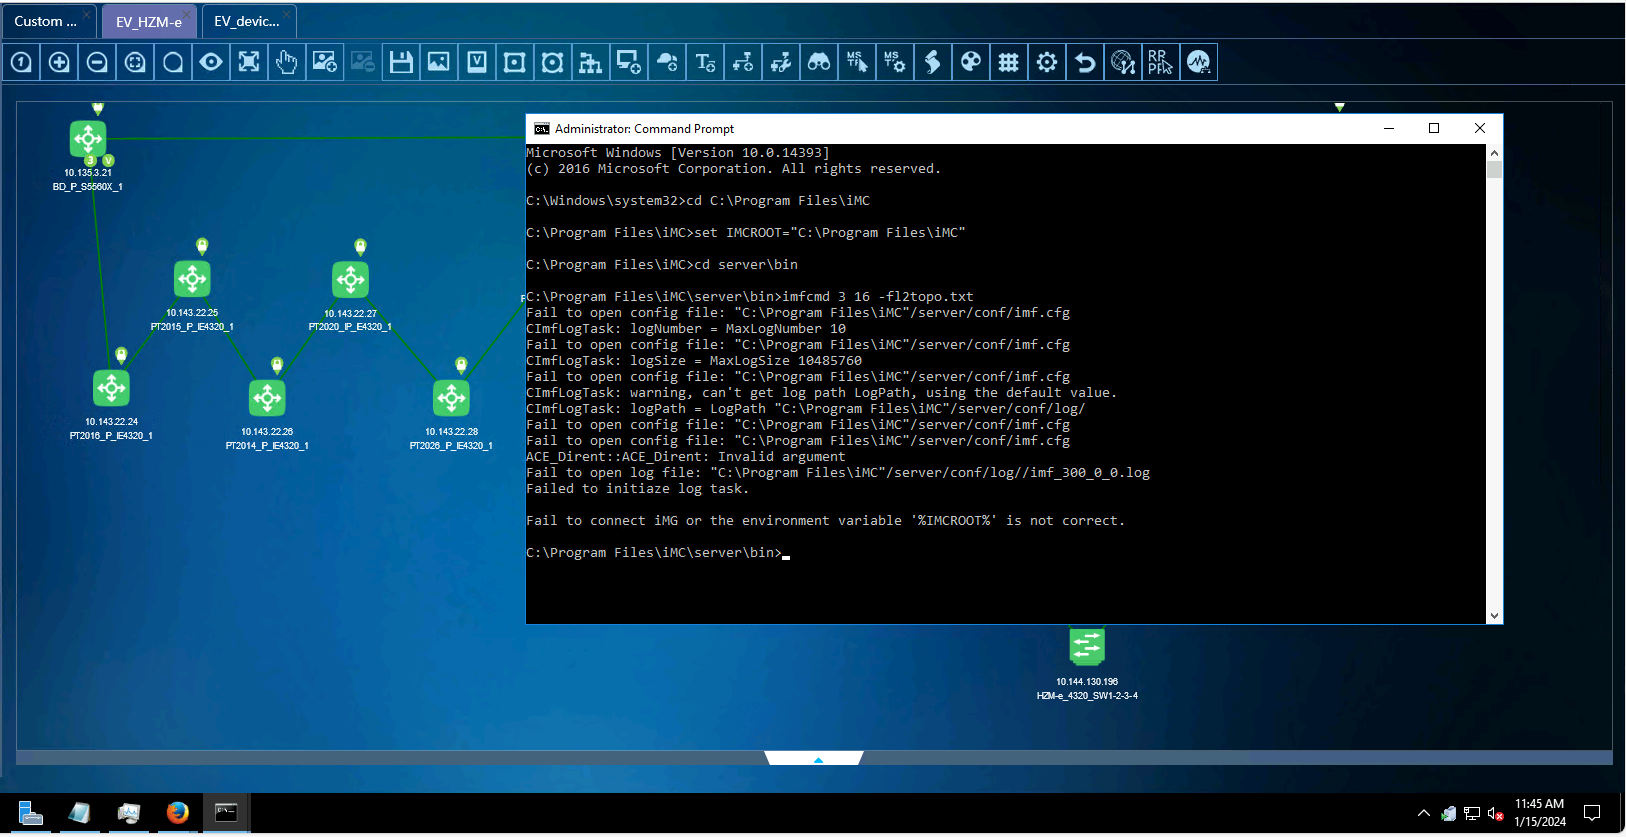The width and height of the screenshot is (1626, 837).
Task: Click the link wrench configuration icon
Action: (781, 62)
